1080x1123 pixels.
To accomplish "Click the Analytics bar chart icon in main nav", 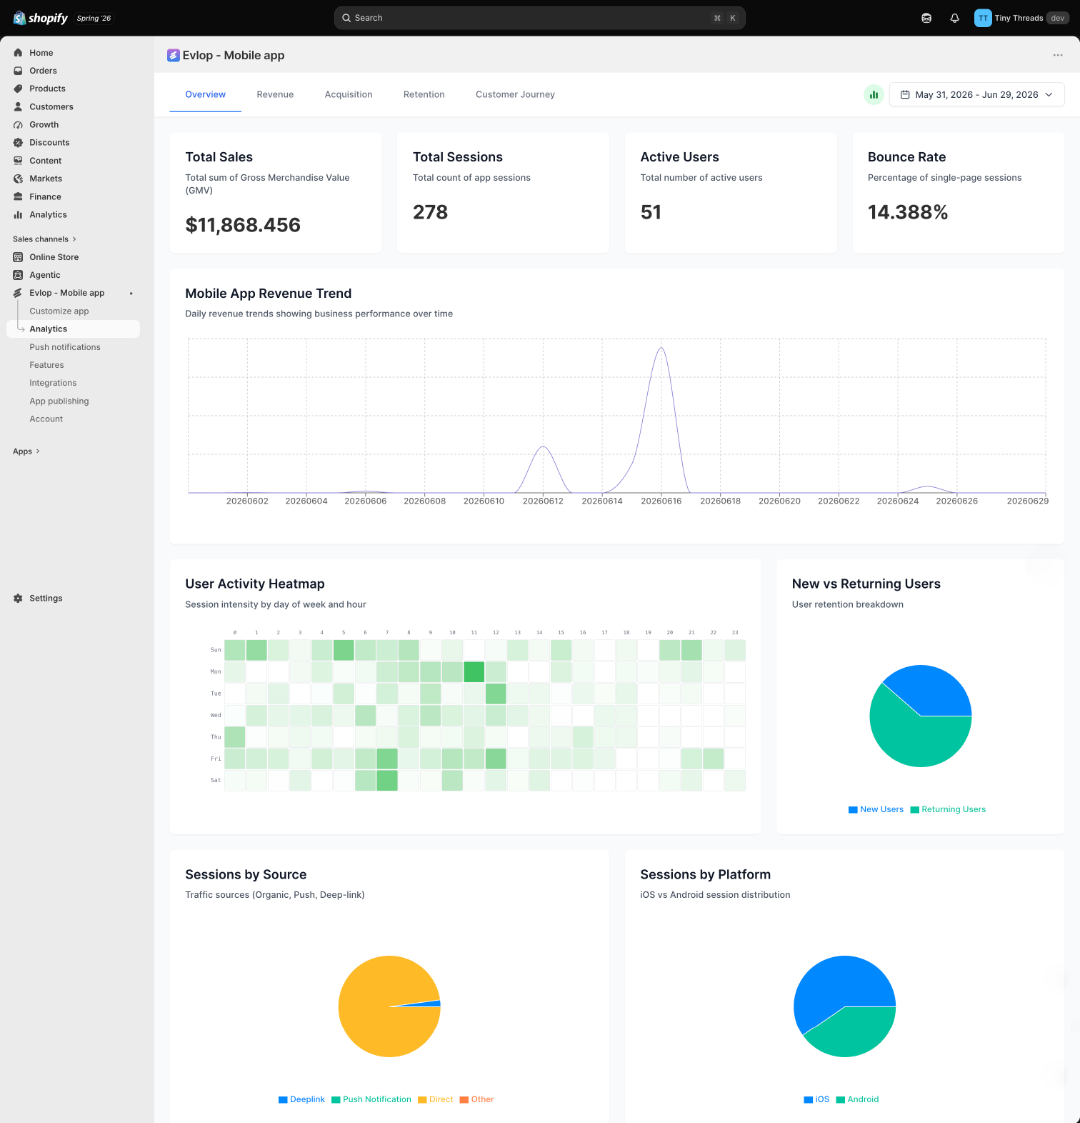I will 18,215.
